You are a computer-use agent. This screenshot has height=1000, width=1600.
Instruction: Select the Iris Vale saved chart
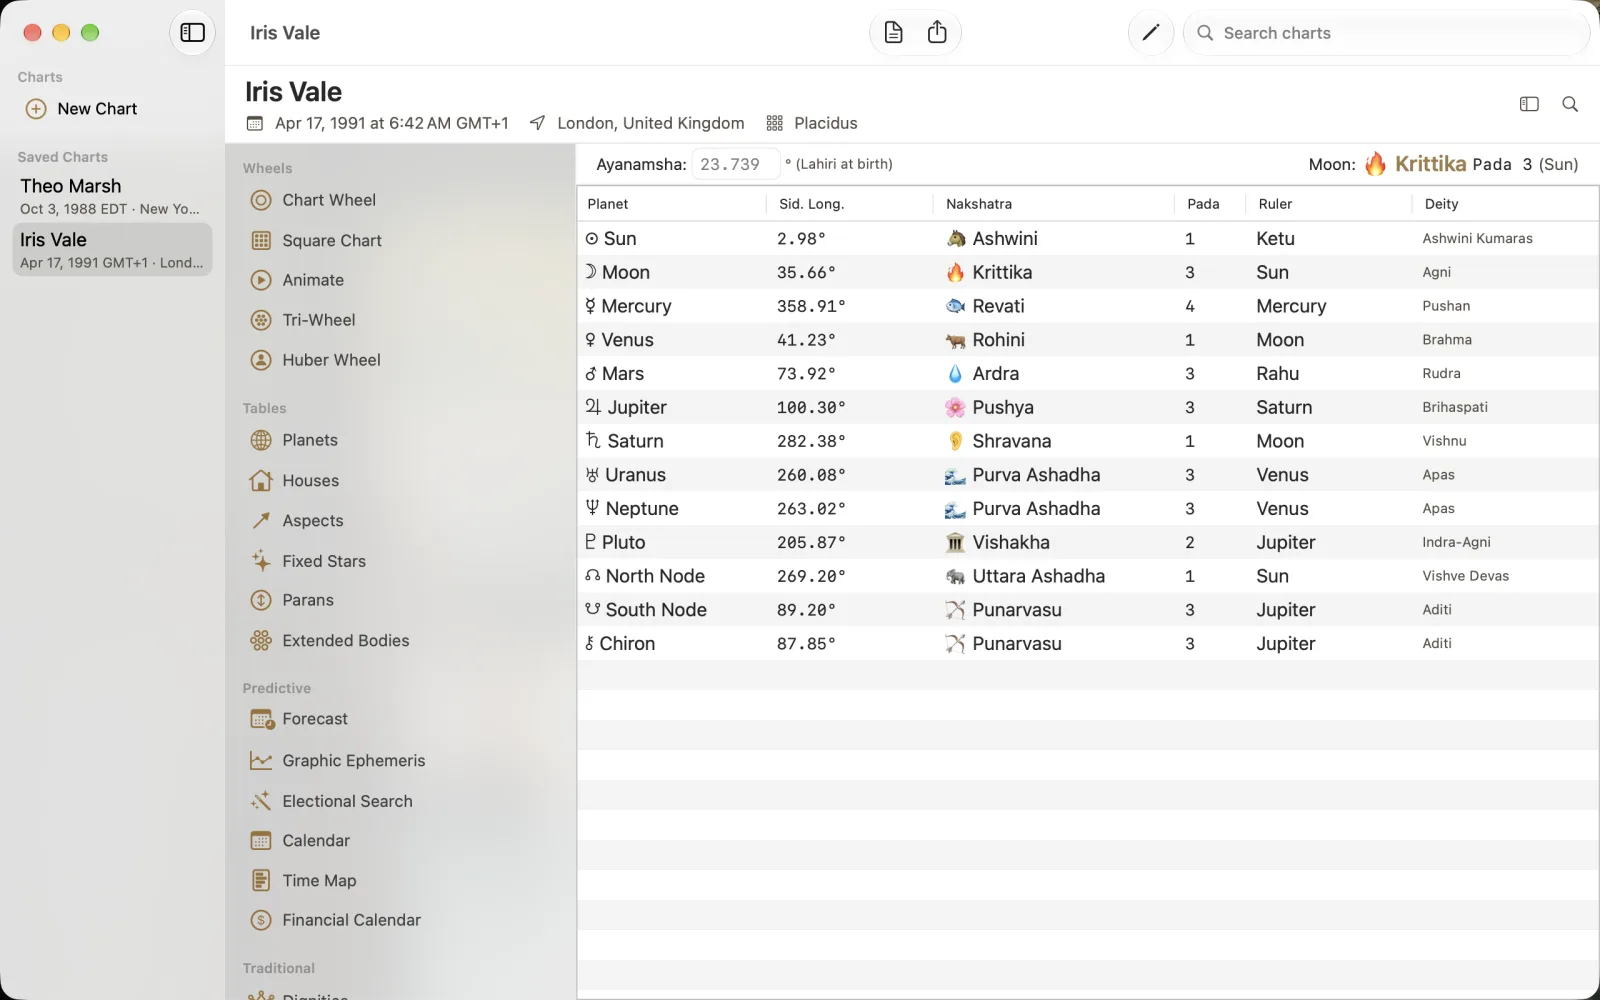coord(112,250)
